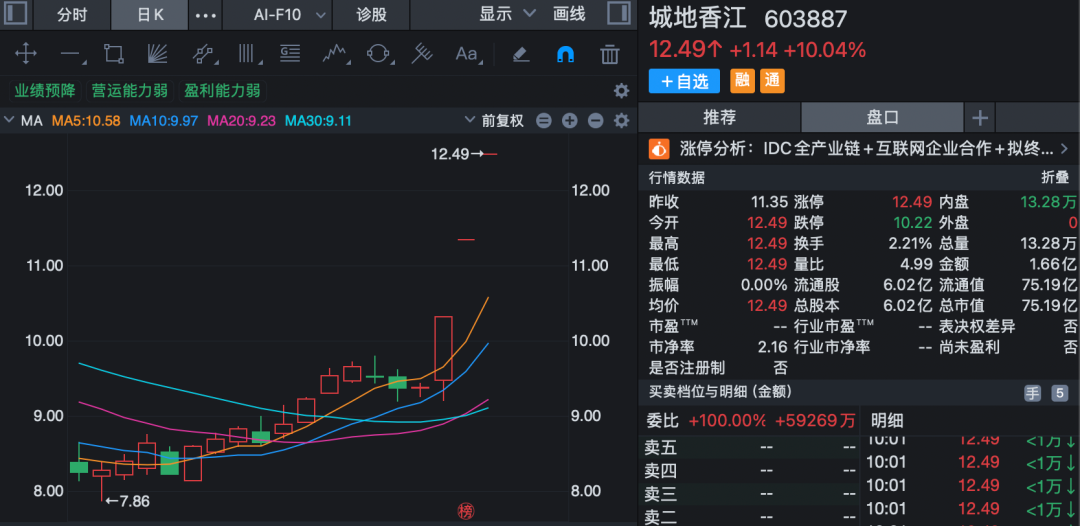This screenshot has height=526, width=1080.
Task: Click the 5 levels depth button
Action: (x=1059, y=393)
